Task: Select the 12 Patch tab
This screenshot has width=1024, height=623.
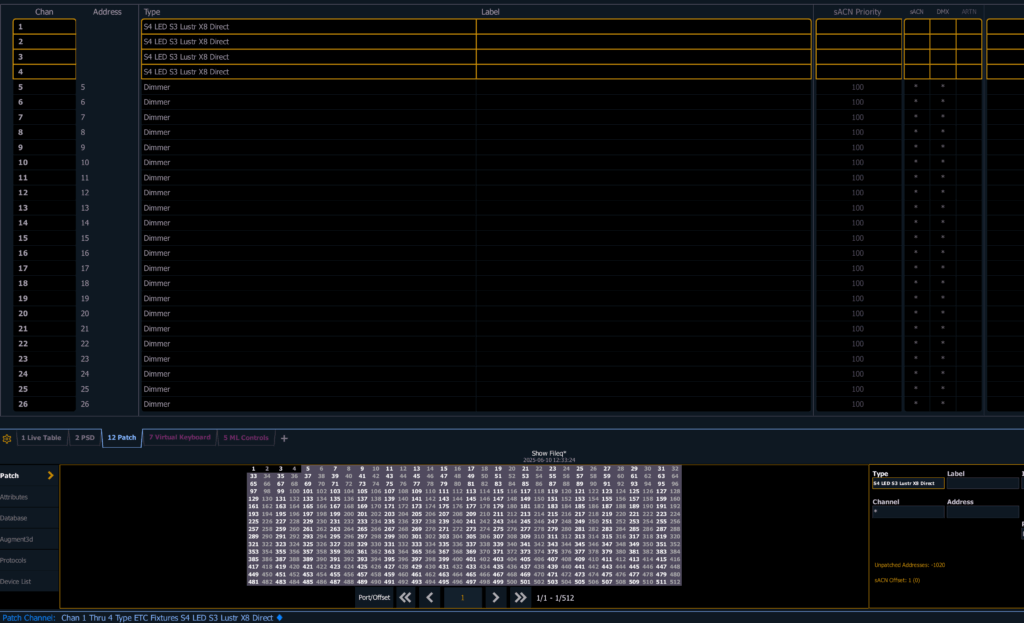Action: tap(122, 438)
